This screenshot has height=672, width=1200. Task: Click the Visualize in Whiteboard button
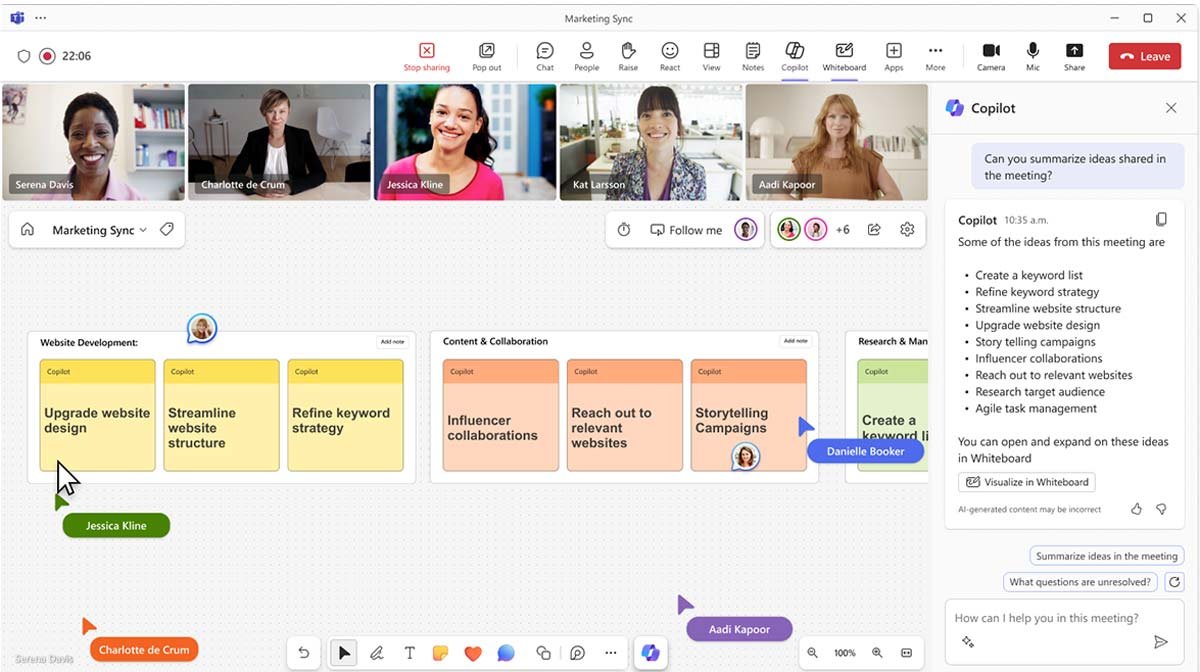tap(1026, 481)
